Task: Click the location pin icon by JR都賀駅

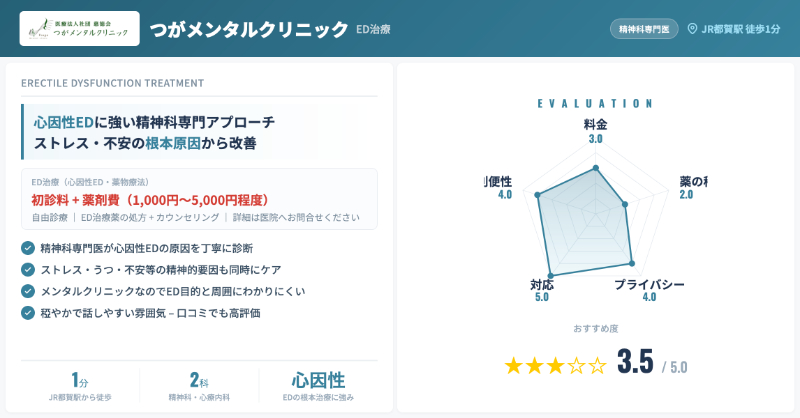Action: coord(692,29)
